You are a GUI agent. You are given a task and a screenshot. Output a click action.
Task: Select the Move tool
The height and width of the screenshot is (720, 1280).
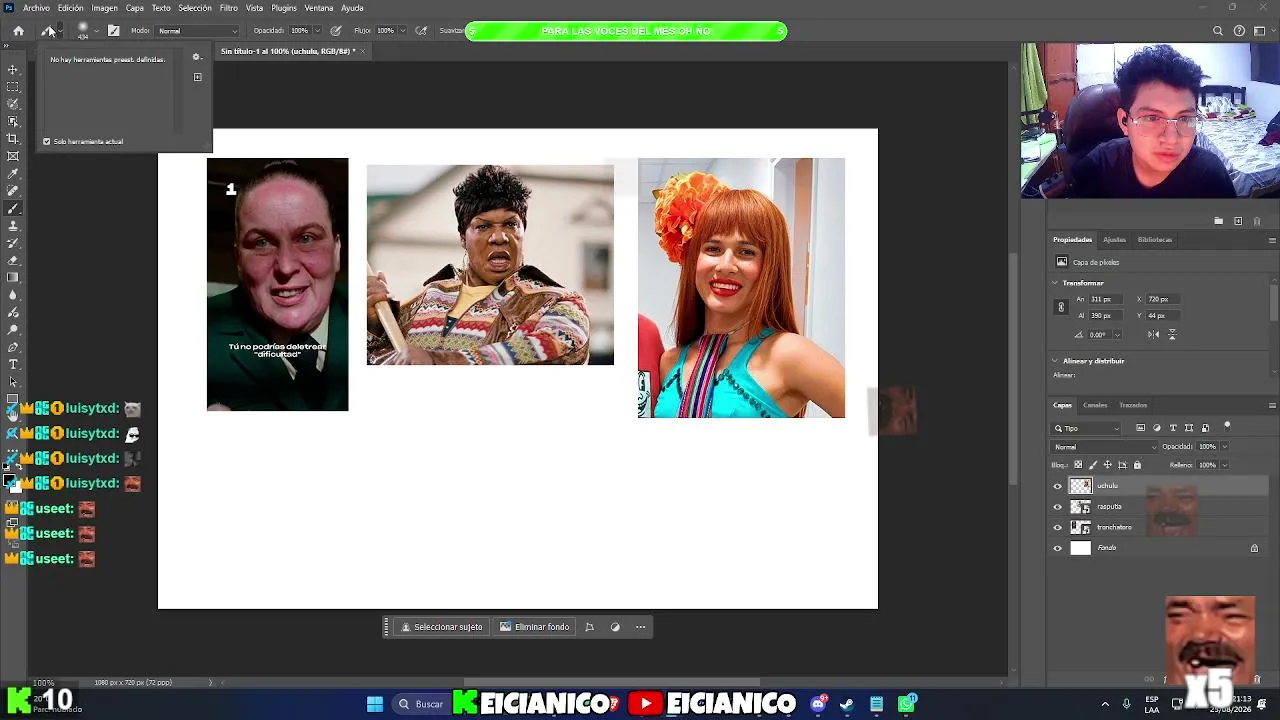pos(13,69)
